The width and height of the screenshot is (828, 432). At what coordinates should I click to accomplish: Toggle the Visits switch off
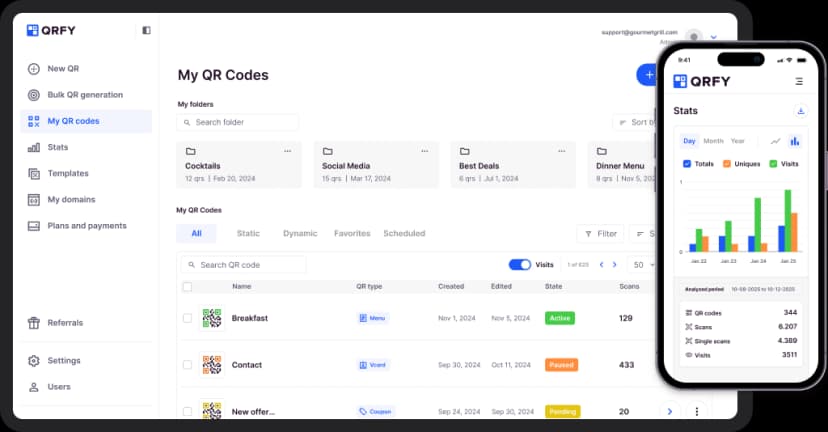(520, 265)
